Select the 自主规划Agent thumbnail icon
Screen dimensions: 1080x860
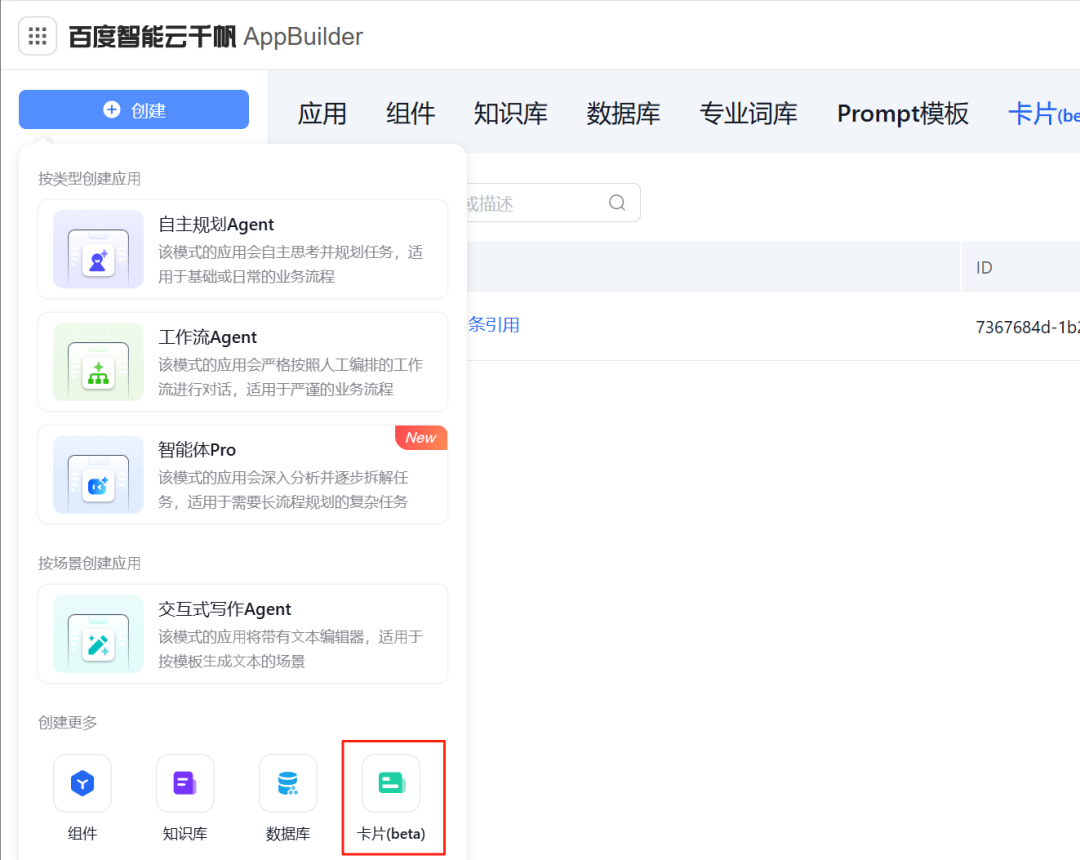click(x=98, y=249)
